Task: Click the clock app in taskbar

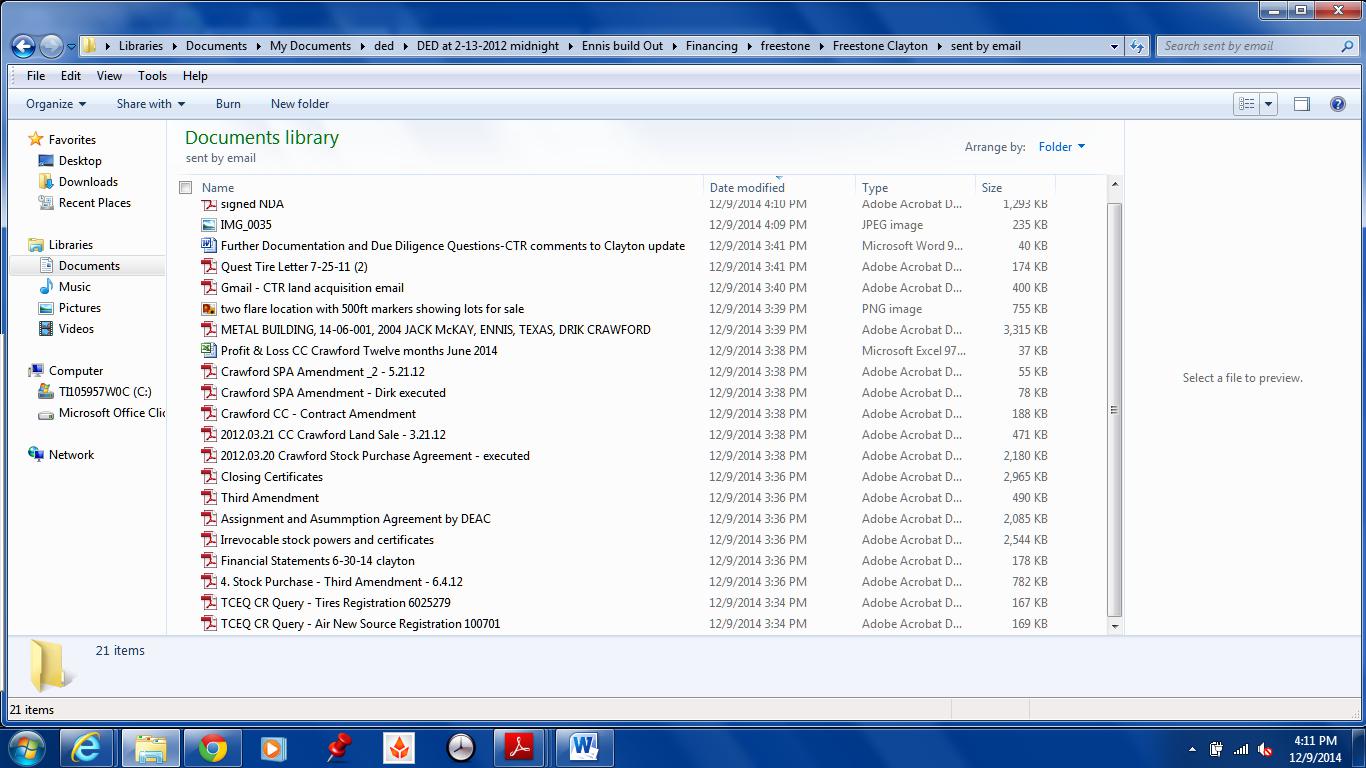Action: (x=460, y=747)
